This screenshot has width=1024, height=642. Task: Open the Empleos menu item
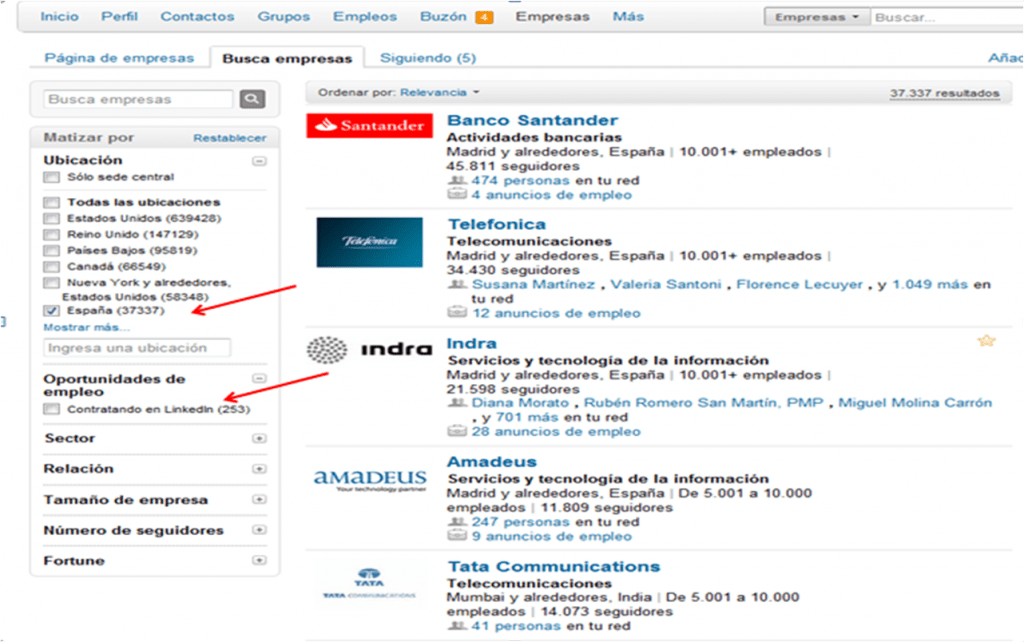365,16
